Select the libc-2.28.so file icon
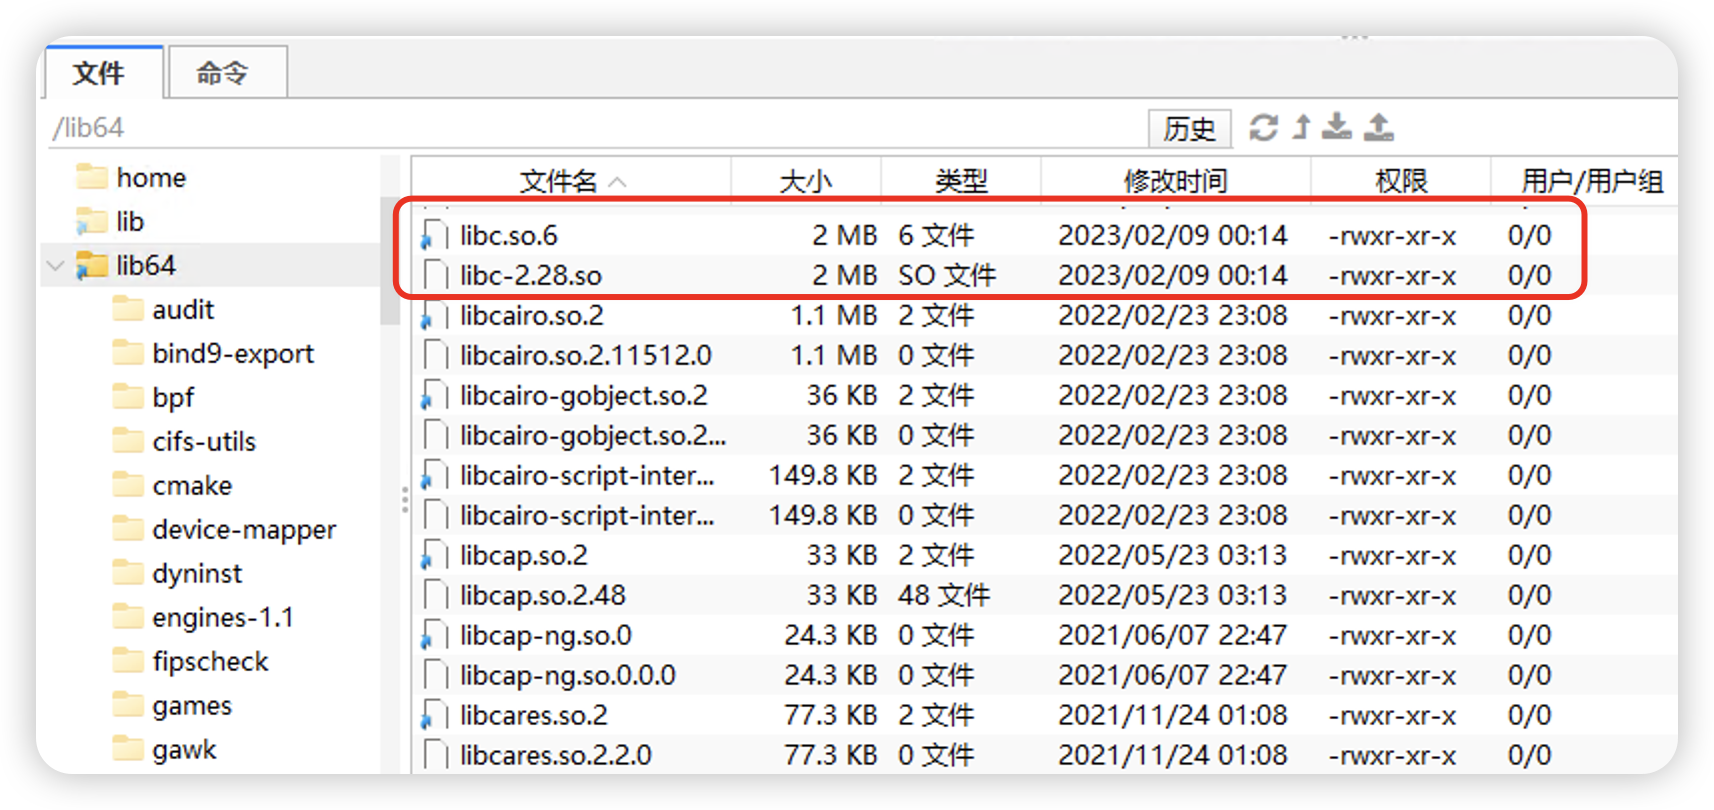This screenshot has height=810, width=1714. pyautogui.click(x=435, y=276)
